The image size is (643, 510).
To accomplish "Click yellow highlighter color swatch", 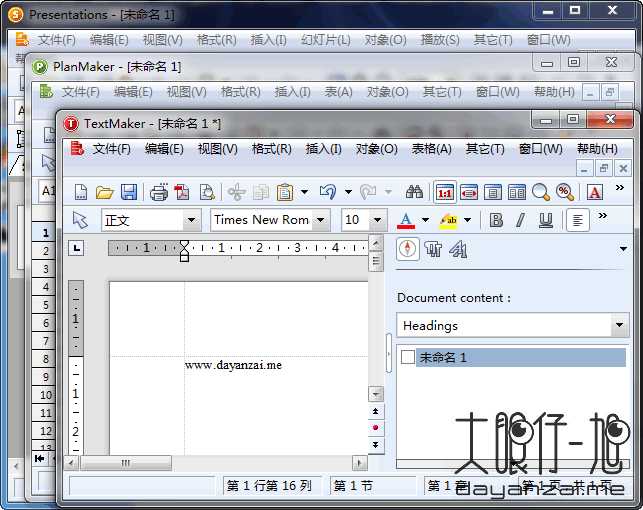I will (x=448, y=220).
